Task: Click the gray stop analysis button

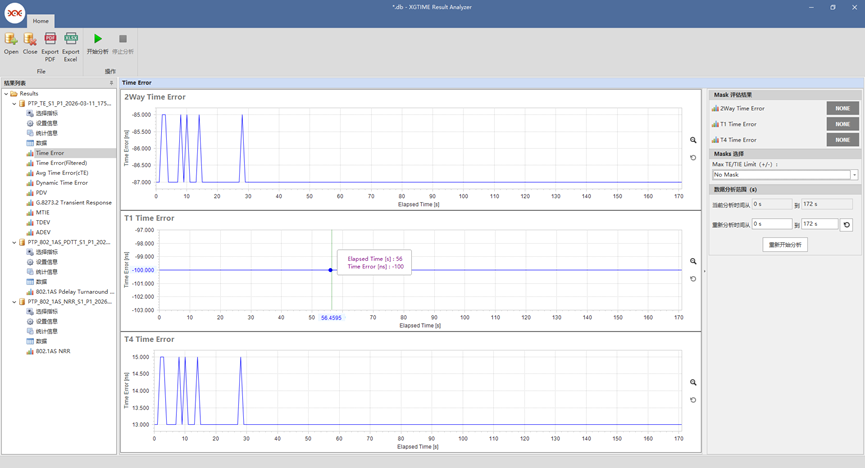Action: tap(123, 43)
